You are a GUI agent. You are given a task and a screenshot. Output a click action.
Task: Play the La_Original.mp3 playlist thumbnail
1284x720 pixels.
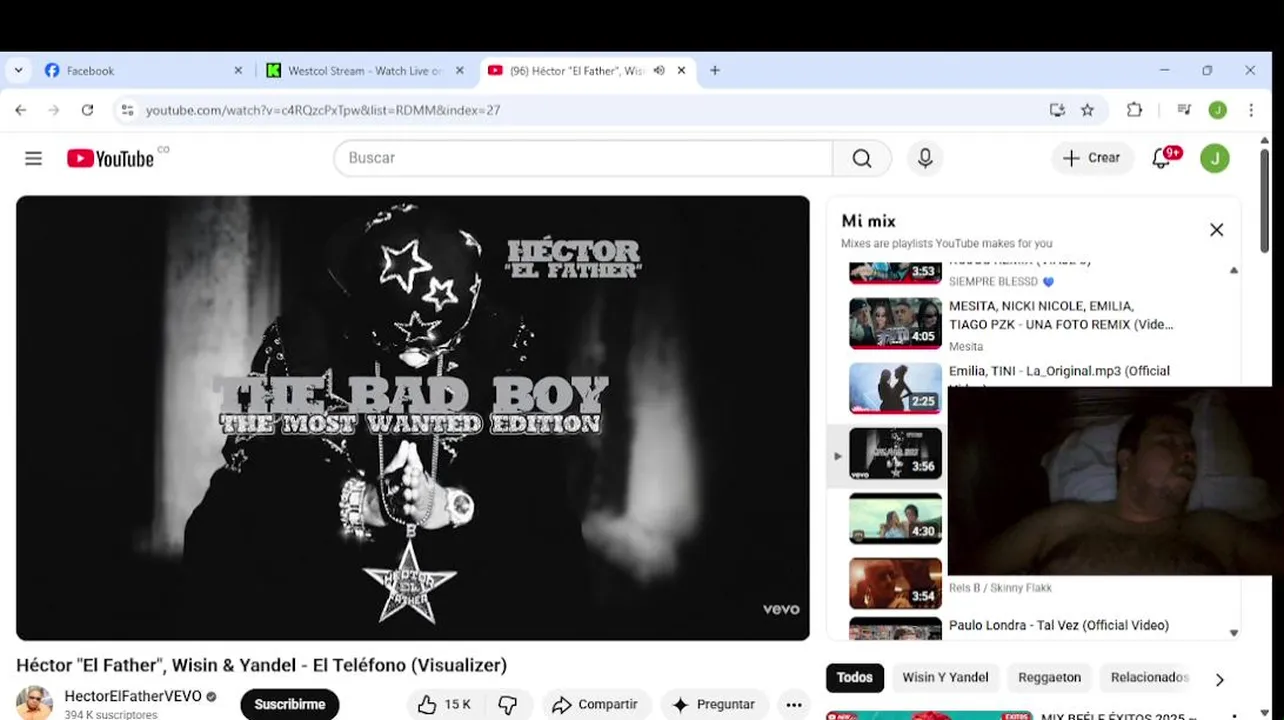[x=895, y=388]
